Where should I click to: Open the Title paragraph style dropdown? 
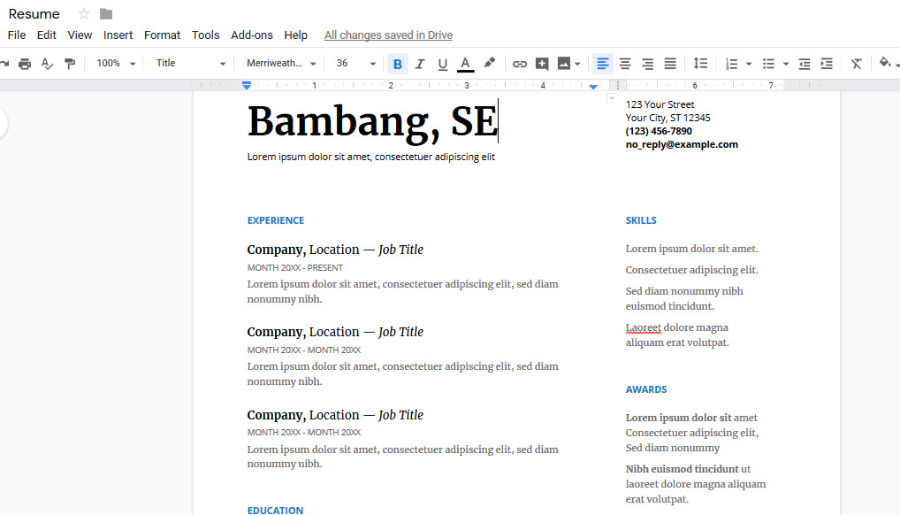[x=190, y=63]
